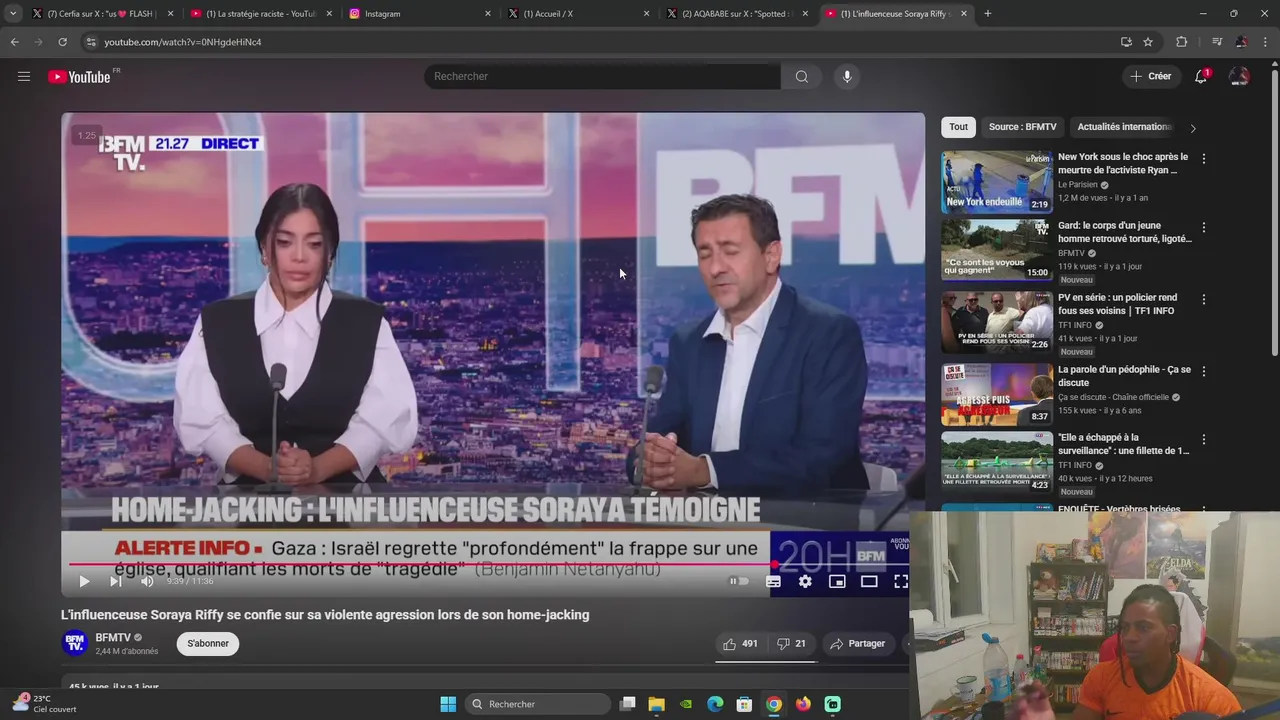Go to the YouTube home logo
Viewport: 1280px width, 720px height.
click(79, 77)
